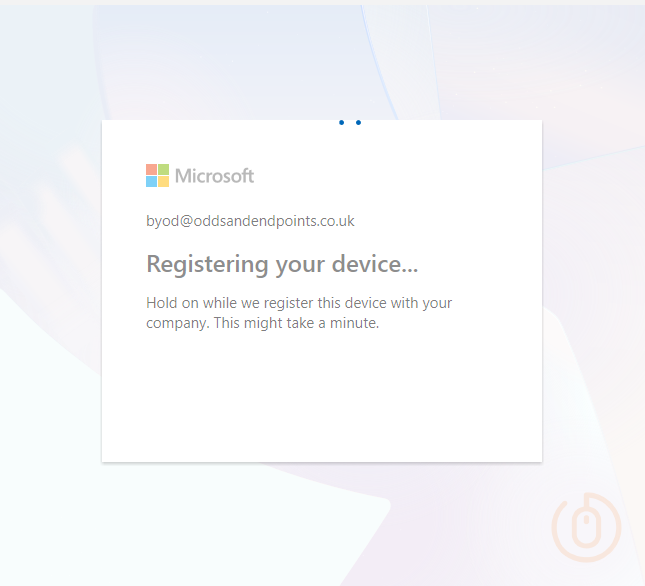This screenshot has width=645, height=586.
Task: Click the blue square of Microsoft logo
Action: click(151, 182)
